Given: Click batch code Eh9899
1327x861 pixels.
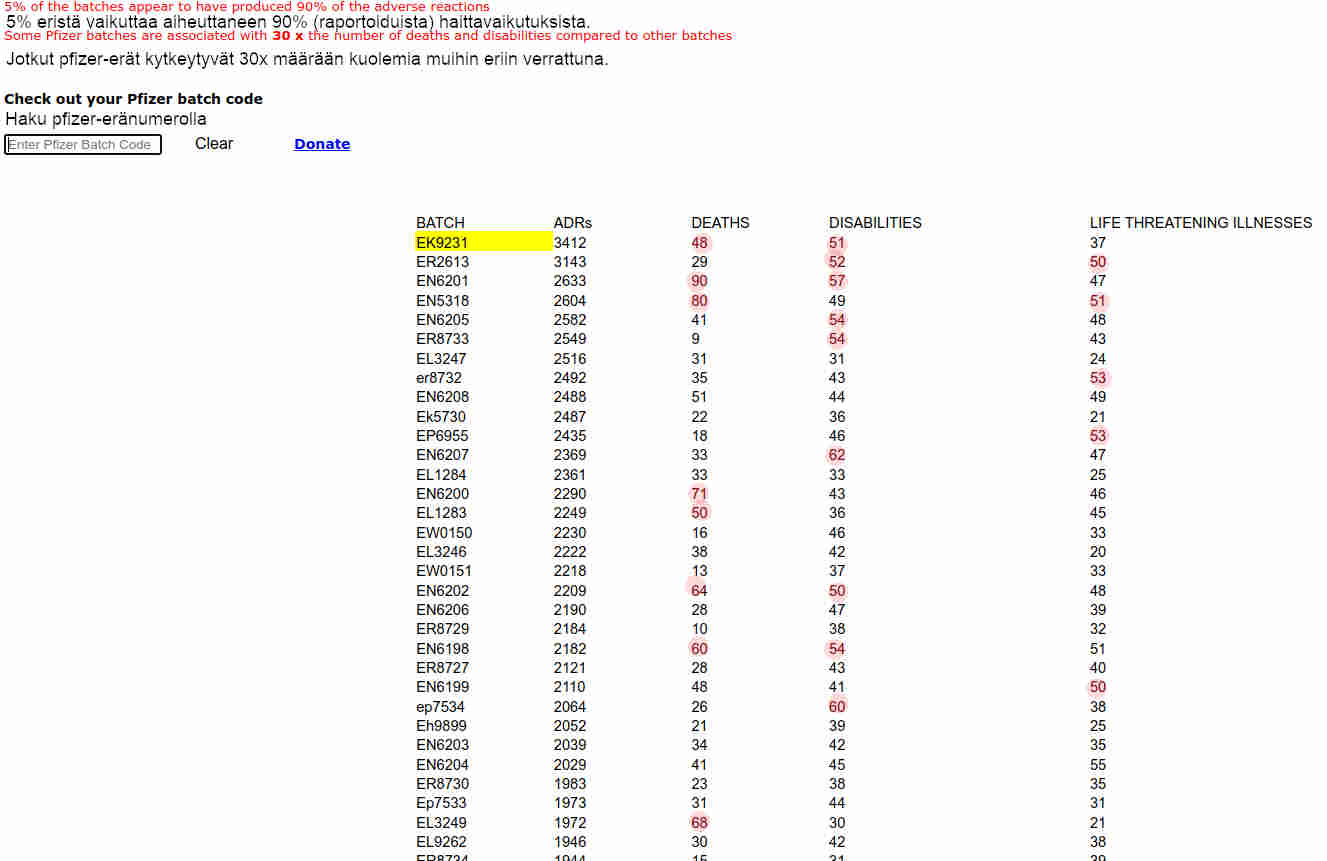Looking at the screenshot, I should click(441, 726).
